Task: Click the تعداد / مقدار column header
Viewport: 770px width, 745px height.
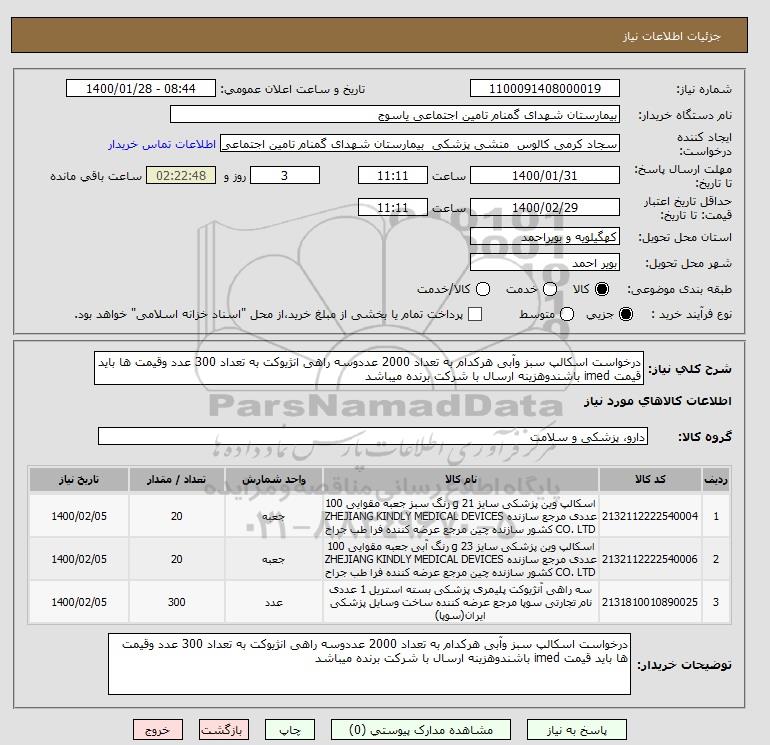Action: [x=176, y=479]
